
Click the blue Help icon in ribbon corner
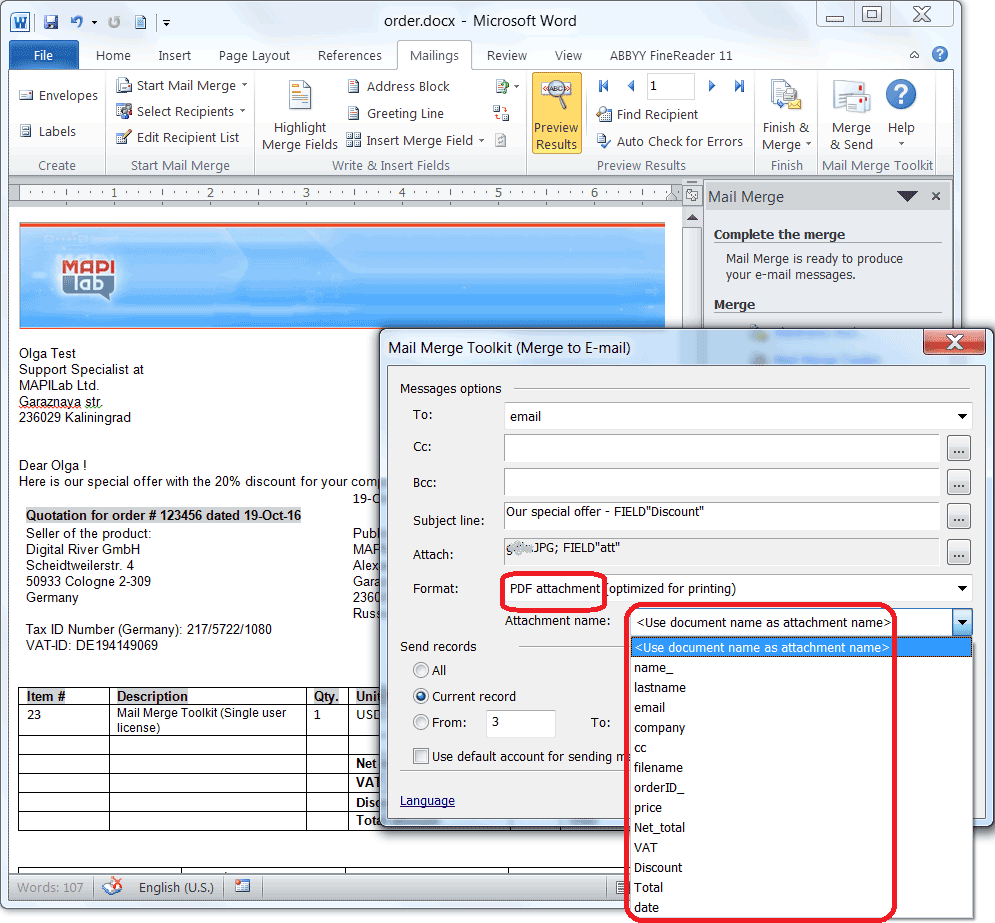[940, 55]
